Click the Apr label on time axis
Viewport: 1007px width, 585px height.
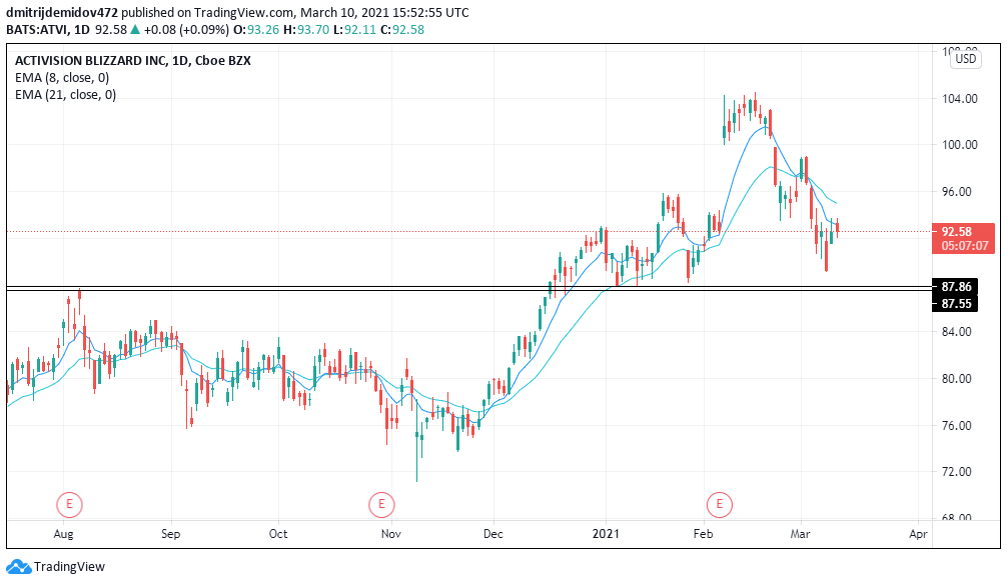click(x=918, y=534)
